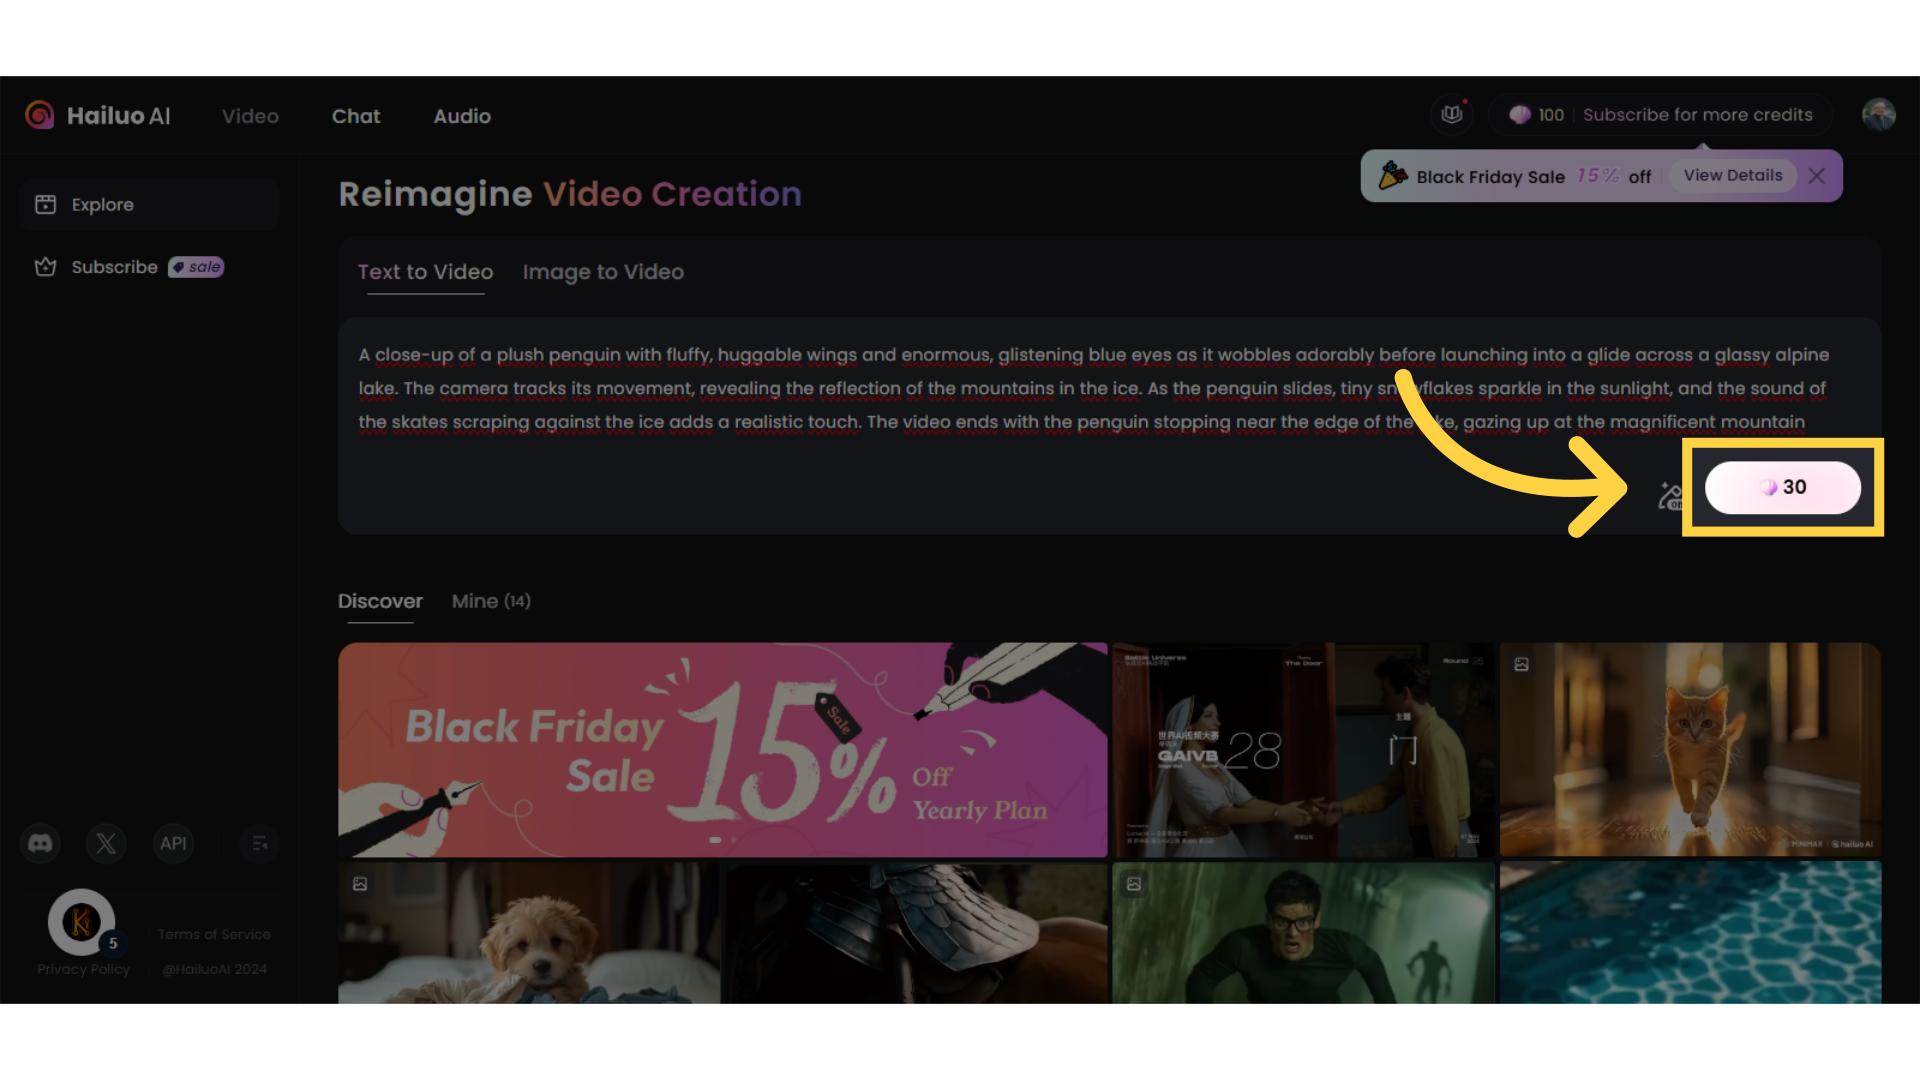Switch to the Image to Video tab
The image size is (1920, 1080).
603,272
